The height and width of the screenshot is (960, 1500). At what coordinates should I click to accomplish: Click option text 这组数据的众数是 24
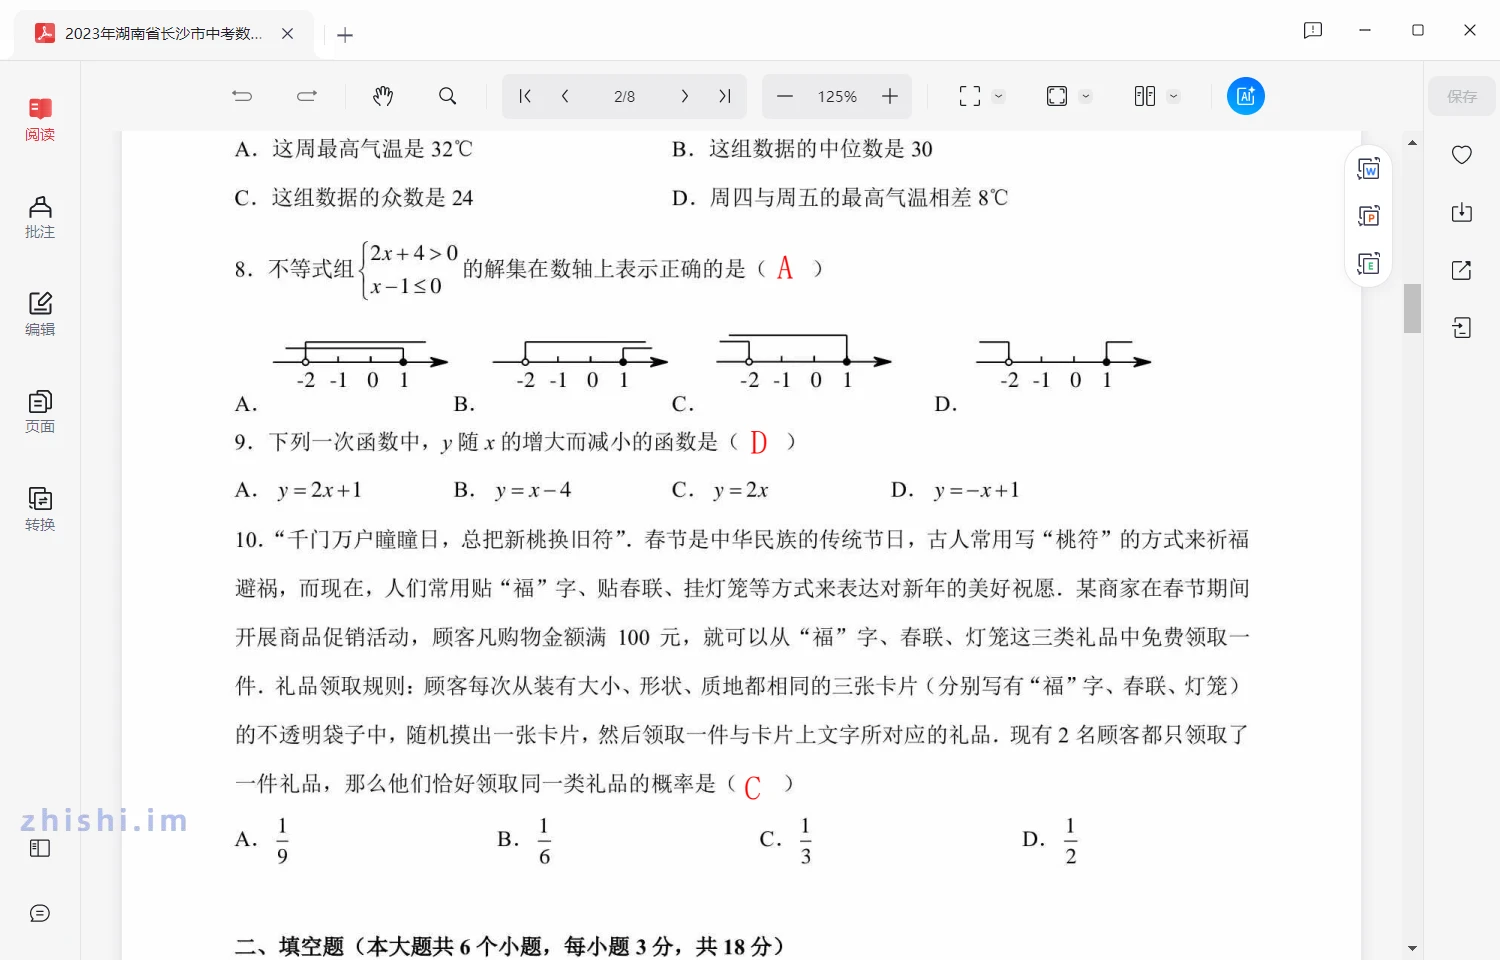pyautogui.click(x=372, y=198)
